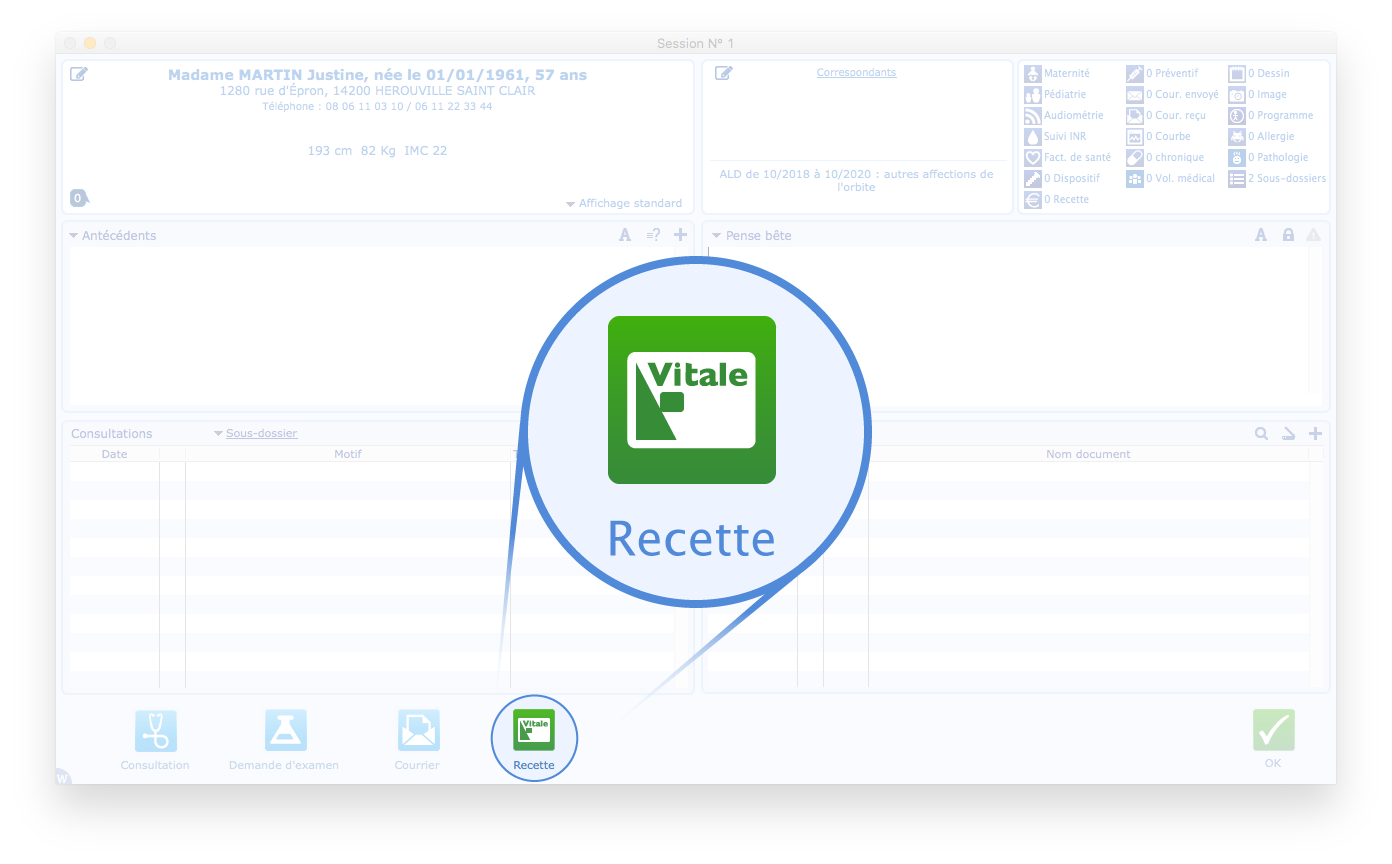The width and height of the screenshot is (1392, 864).
Task: Open the Pédiatrie module
Action: 1055,94
